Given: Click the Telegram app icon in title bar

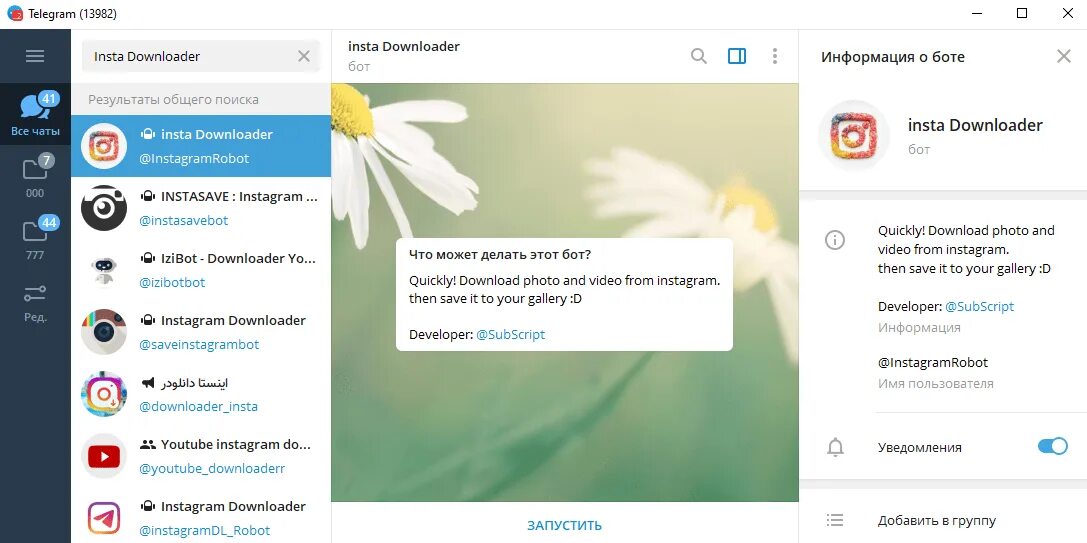Looking at the screenshot, I should click(15, 13).
